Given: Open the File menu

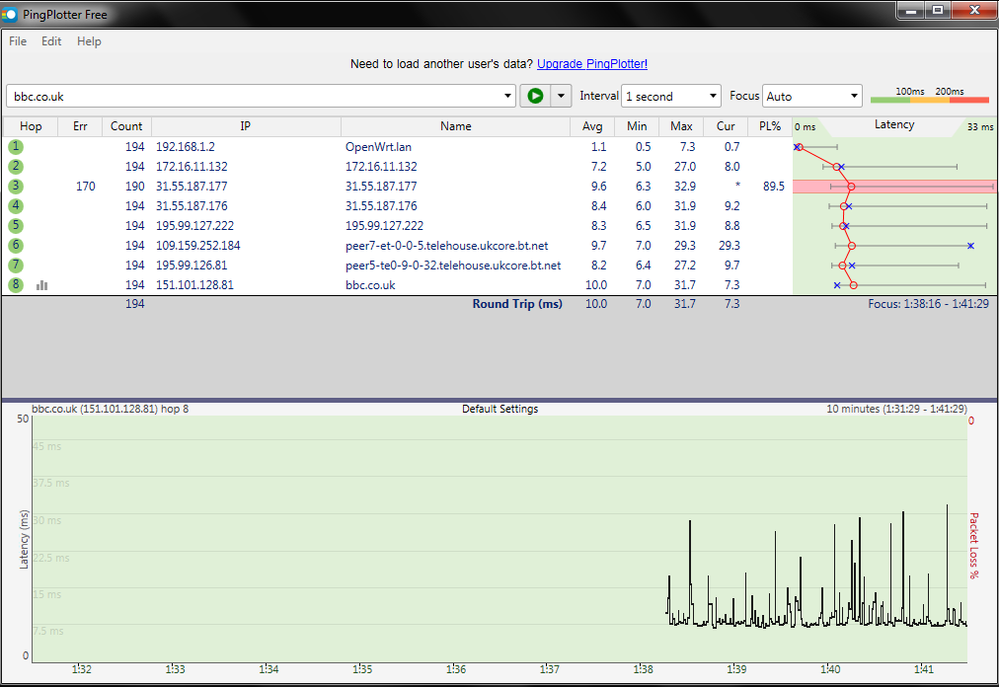Looking at the screenshot, I should point(18,41).
